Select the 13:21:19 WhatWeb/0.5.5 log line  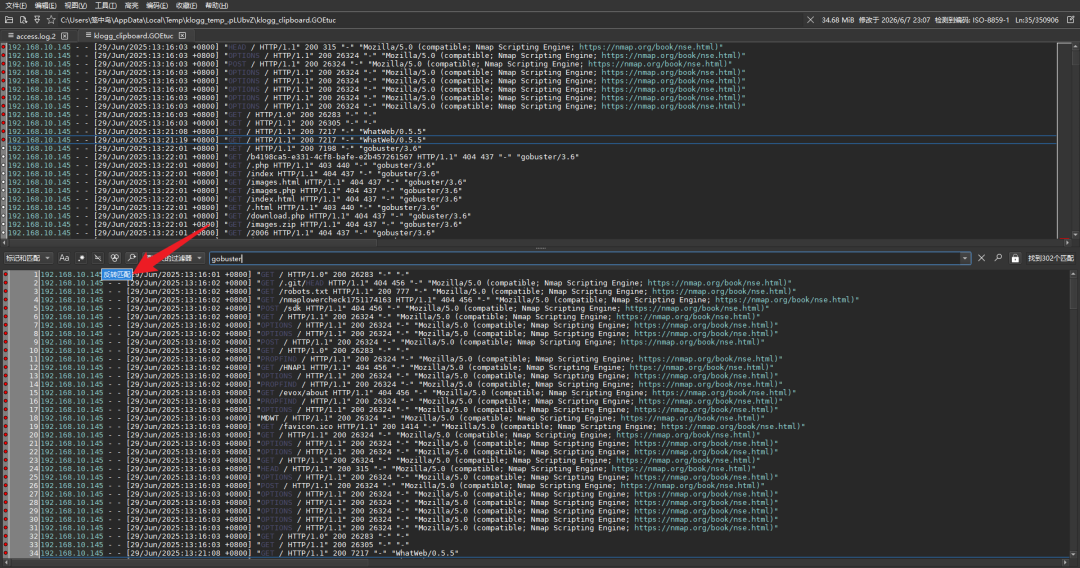coord(532,140)
